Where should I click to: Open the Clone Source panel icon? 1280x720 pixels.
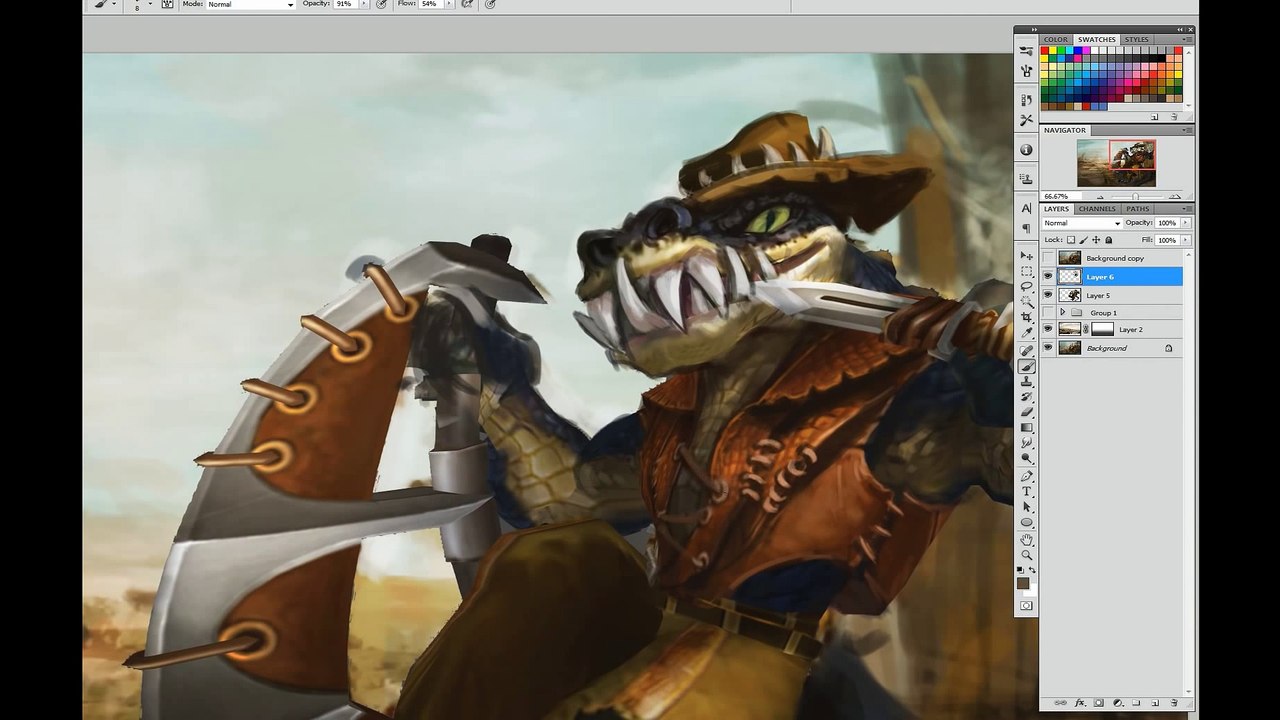(1026, 178)
